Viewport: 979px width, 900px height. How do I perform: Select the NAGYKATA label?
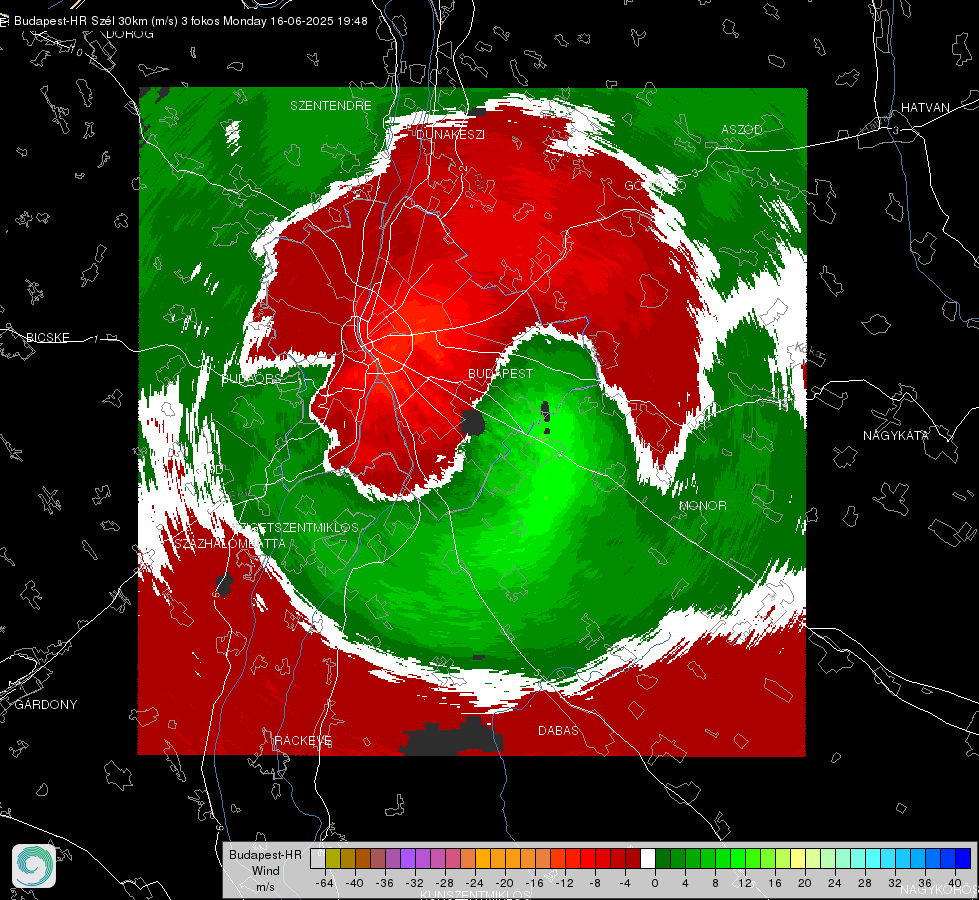(x=896, y=435)
